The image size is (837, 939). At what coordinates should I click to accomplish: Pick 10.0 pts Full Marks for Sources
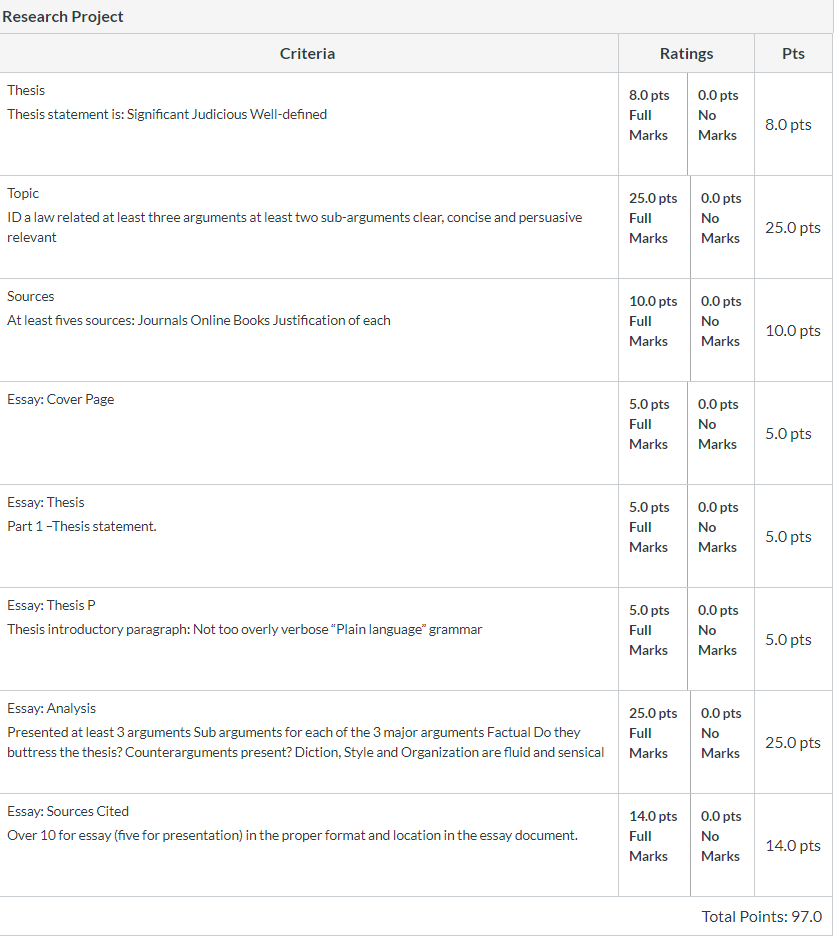[654, 331]
